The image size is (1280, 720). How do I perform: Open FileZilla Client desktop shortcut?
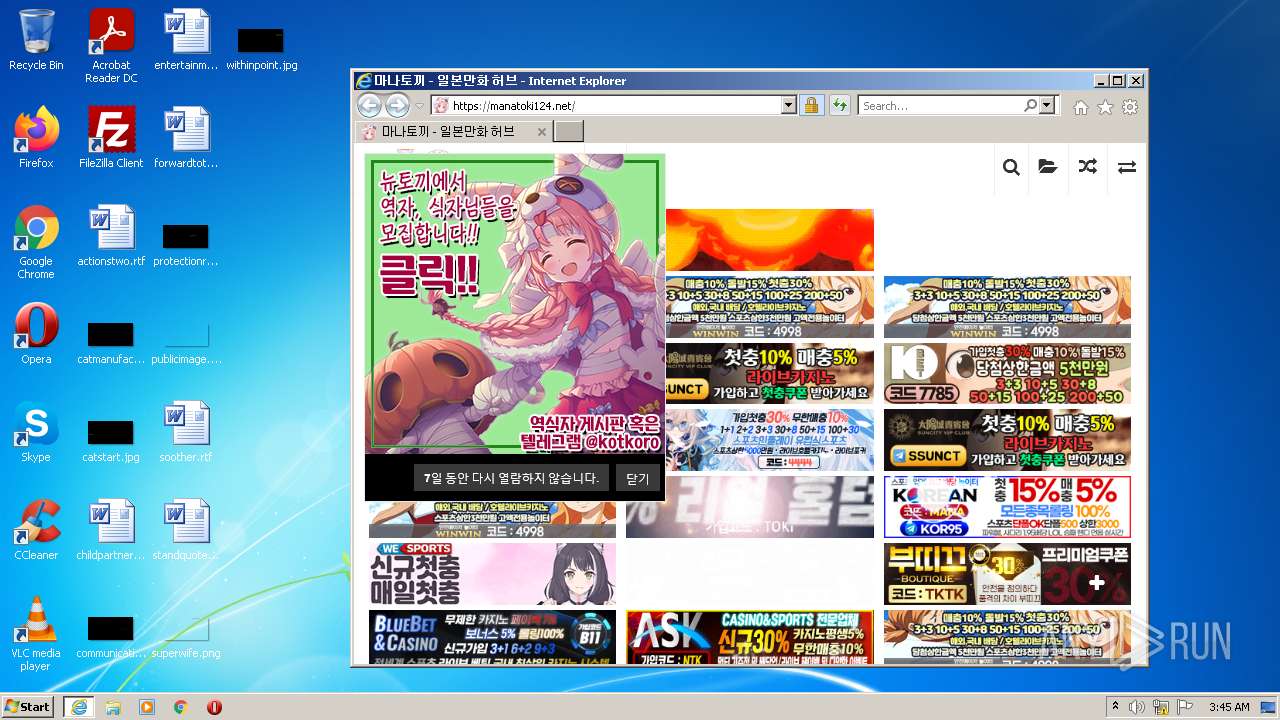pos(111,138)
